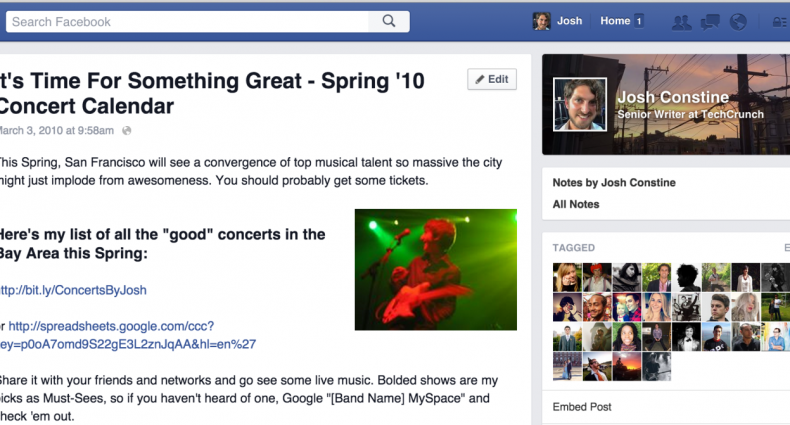Open Josh profile link in top bar
The height and width of the screenshot is (425, 790).
point(570,21)
